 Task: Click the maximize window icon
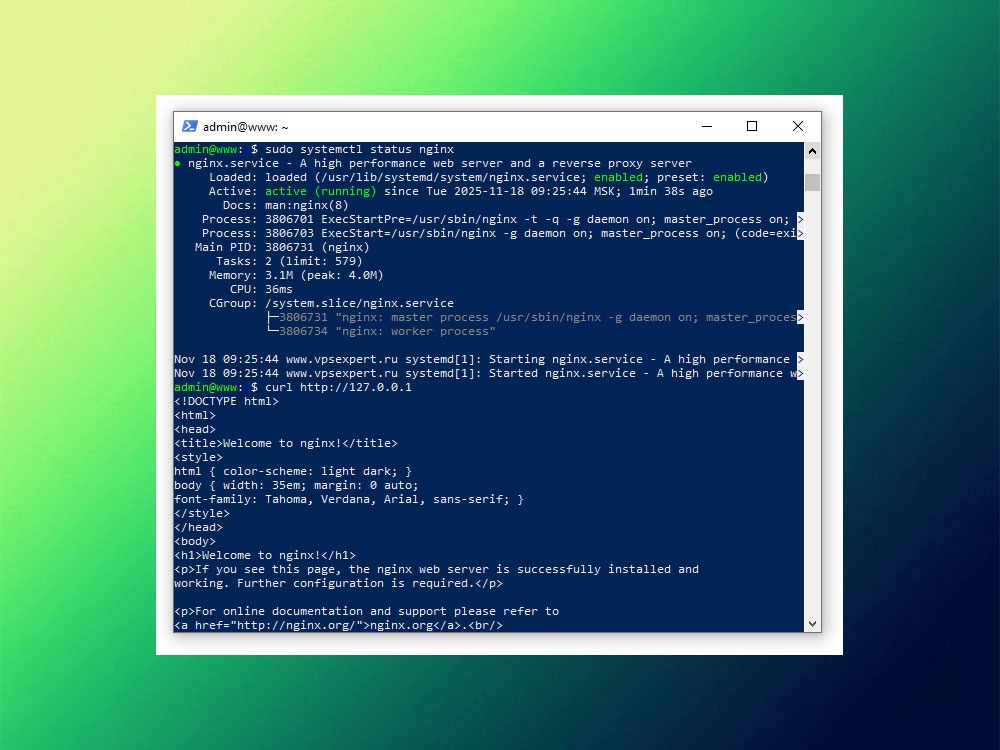click(751, 126)
